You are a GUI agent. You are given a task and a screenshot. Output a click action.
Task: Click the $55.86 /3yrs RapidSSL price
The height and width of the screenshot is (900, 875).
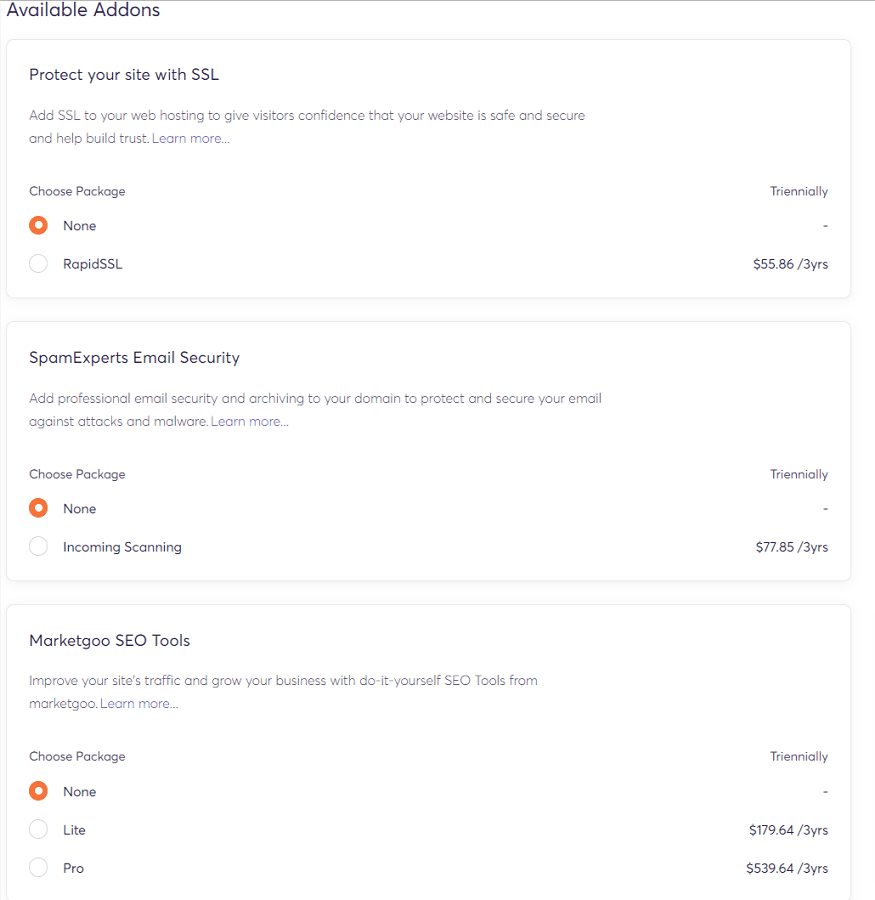[x=790, y=263]
